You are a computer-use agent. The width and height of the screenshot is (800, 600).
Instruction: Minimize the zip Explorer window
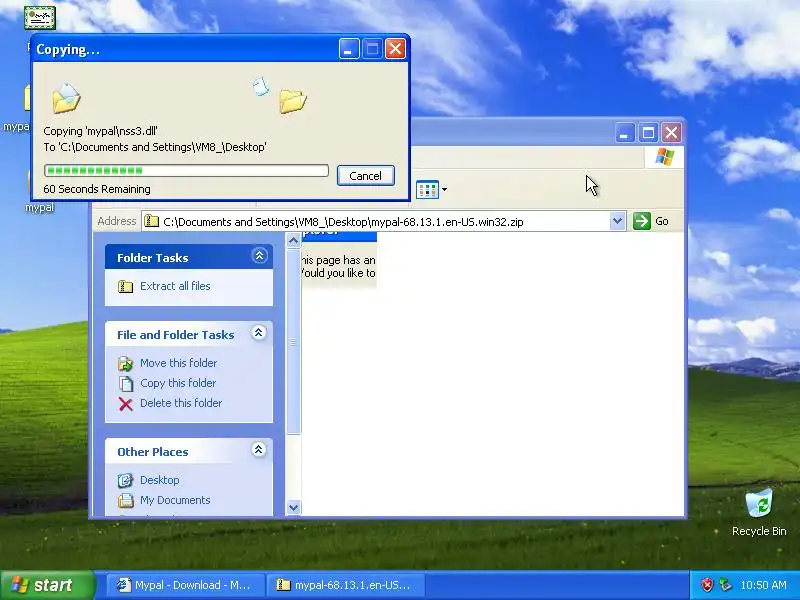pyautogui.click(x=625, y=133)
